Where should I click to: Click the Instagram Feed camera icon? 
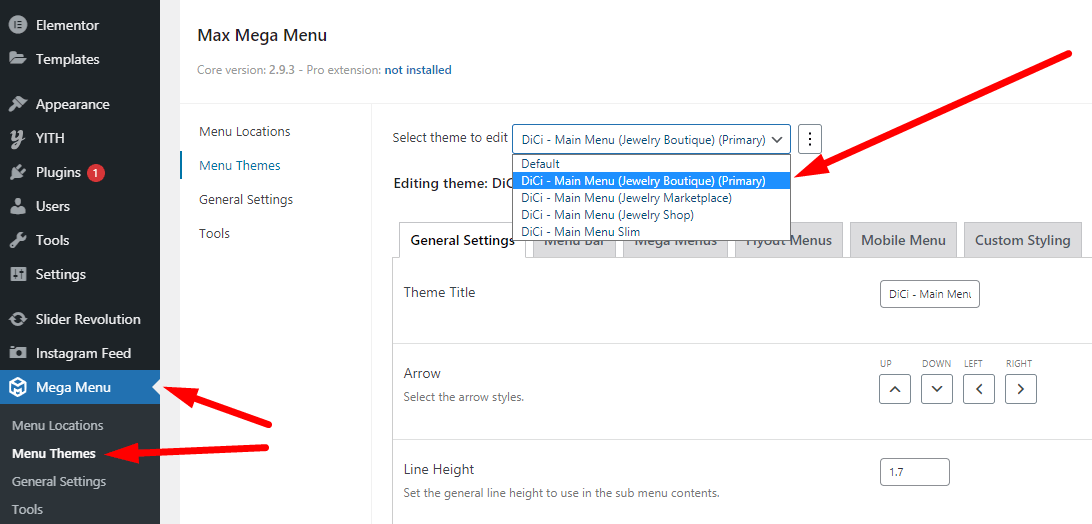[x=17, y=353]
